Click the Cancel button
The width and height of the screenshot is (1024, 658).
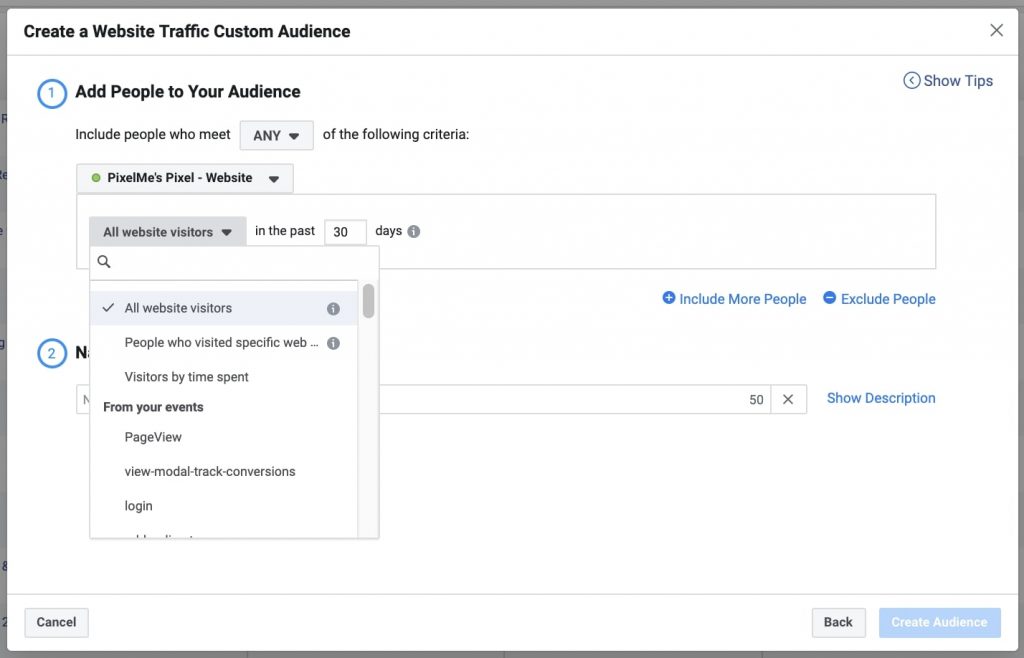[56, 622]
